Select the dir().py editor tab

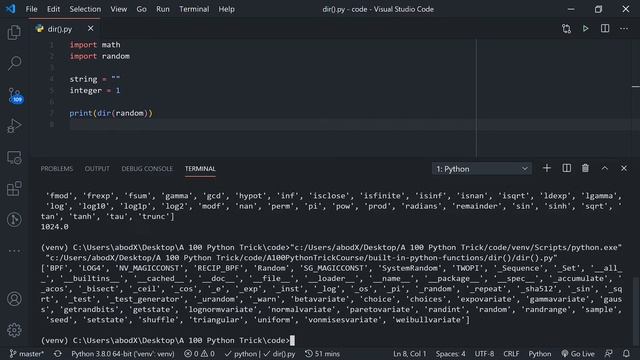60,29
